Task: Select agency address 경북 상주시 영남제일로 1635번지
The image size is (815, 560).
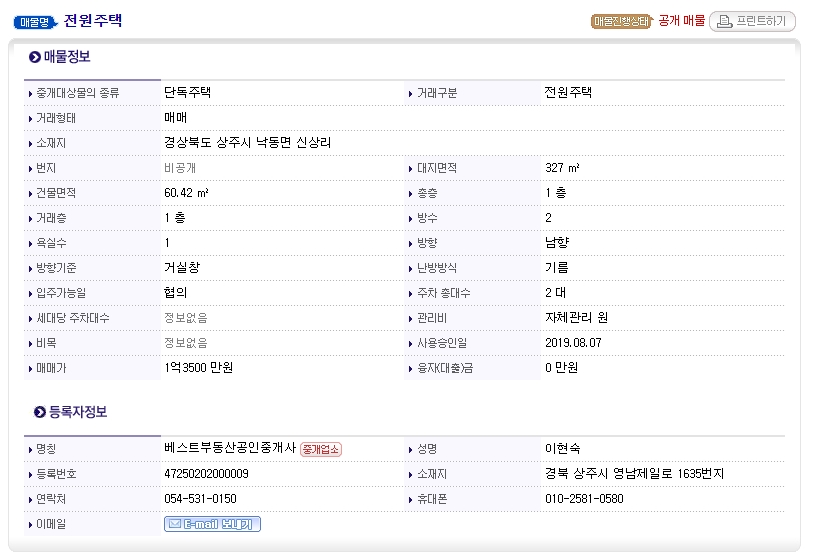Action: (635, 473)
